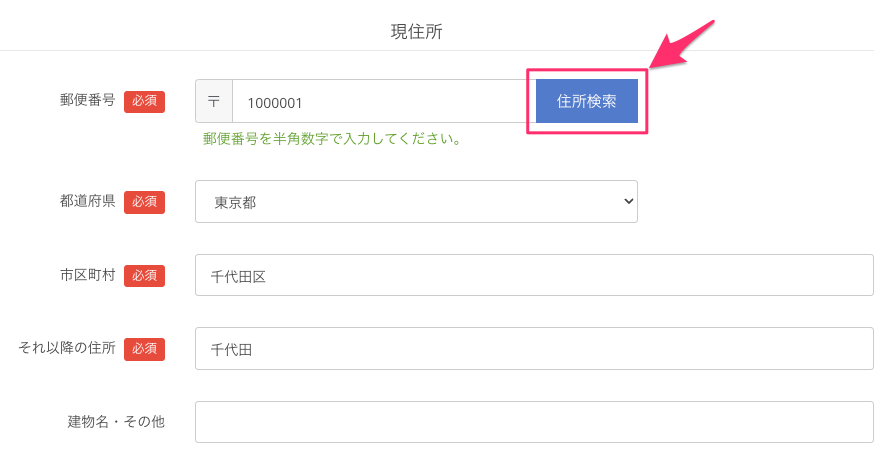
Task: Click the それ以降の住所 field with 千代田
Action: [x=534, y=349]
